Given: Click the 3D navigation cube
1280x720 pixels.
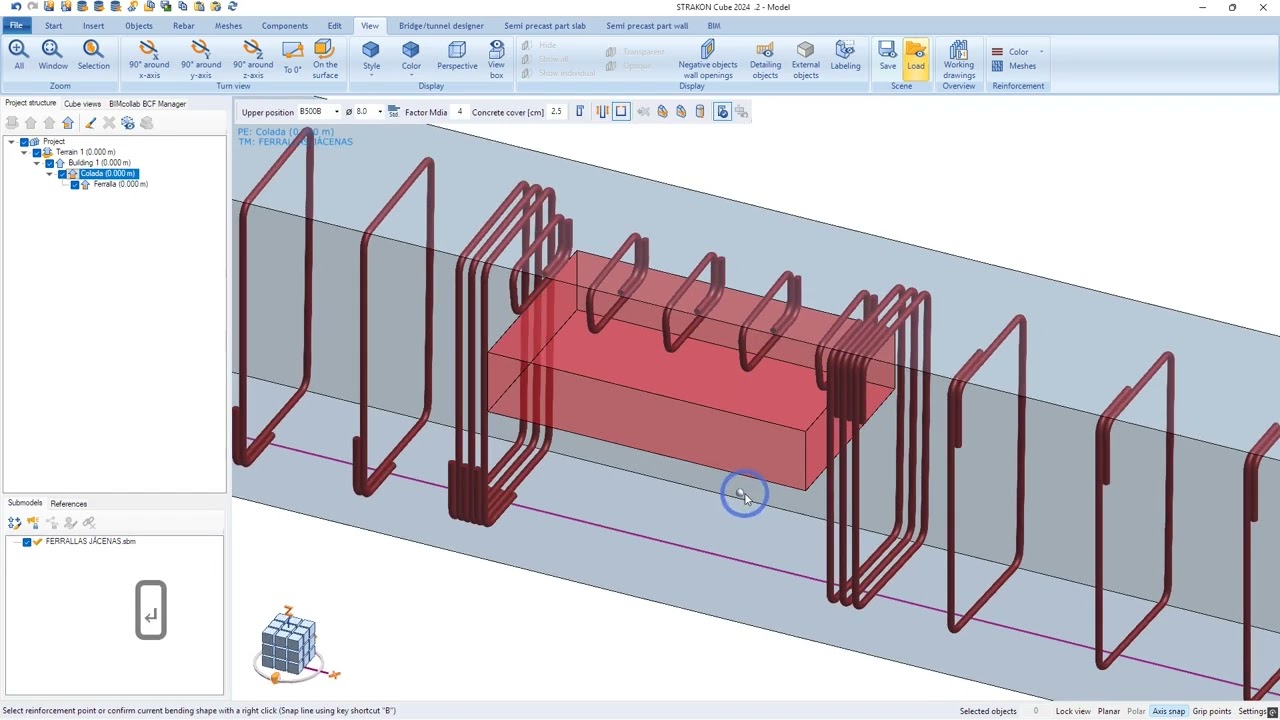Looking at the screenshot, I should [290, 645].
